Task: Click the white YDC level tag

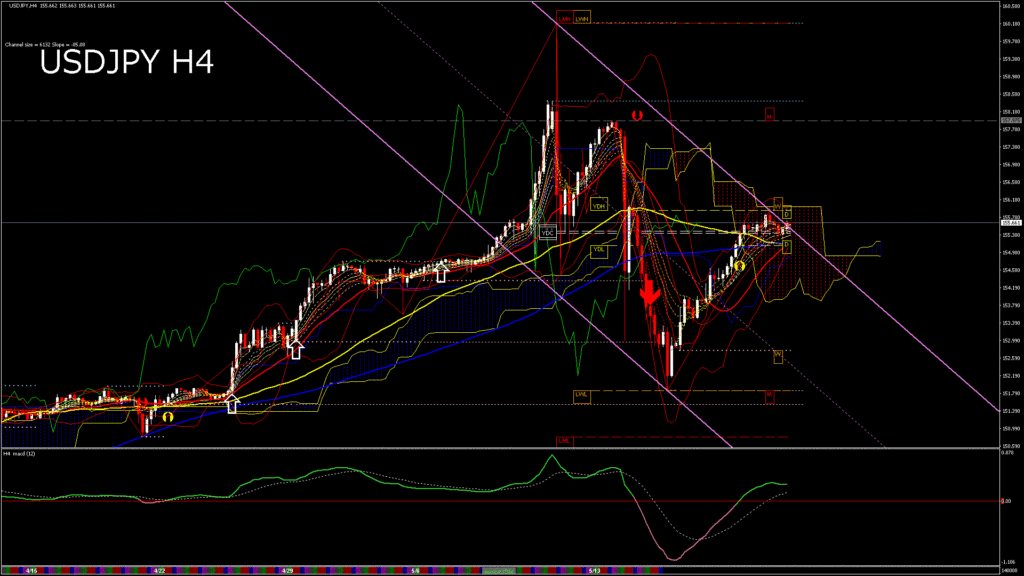Action: (x=547, y=232)
